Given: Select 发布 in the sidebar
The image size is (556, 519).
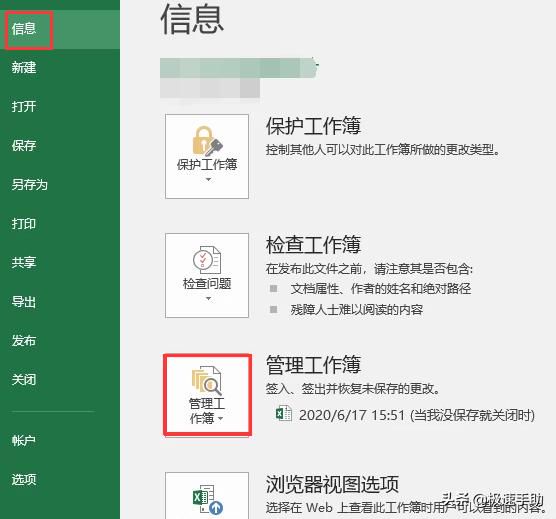Looking at the screenshot, I should [24, 341].
